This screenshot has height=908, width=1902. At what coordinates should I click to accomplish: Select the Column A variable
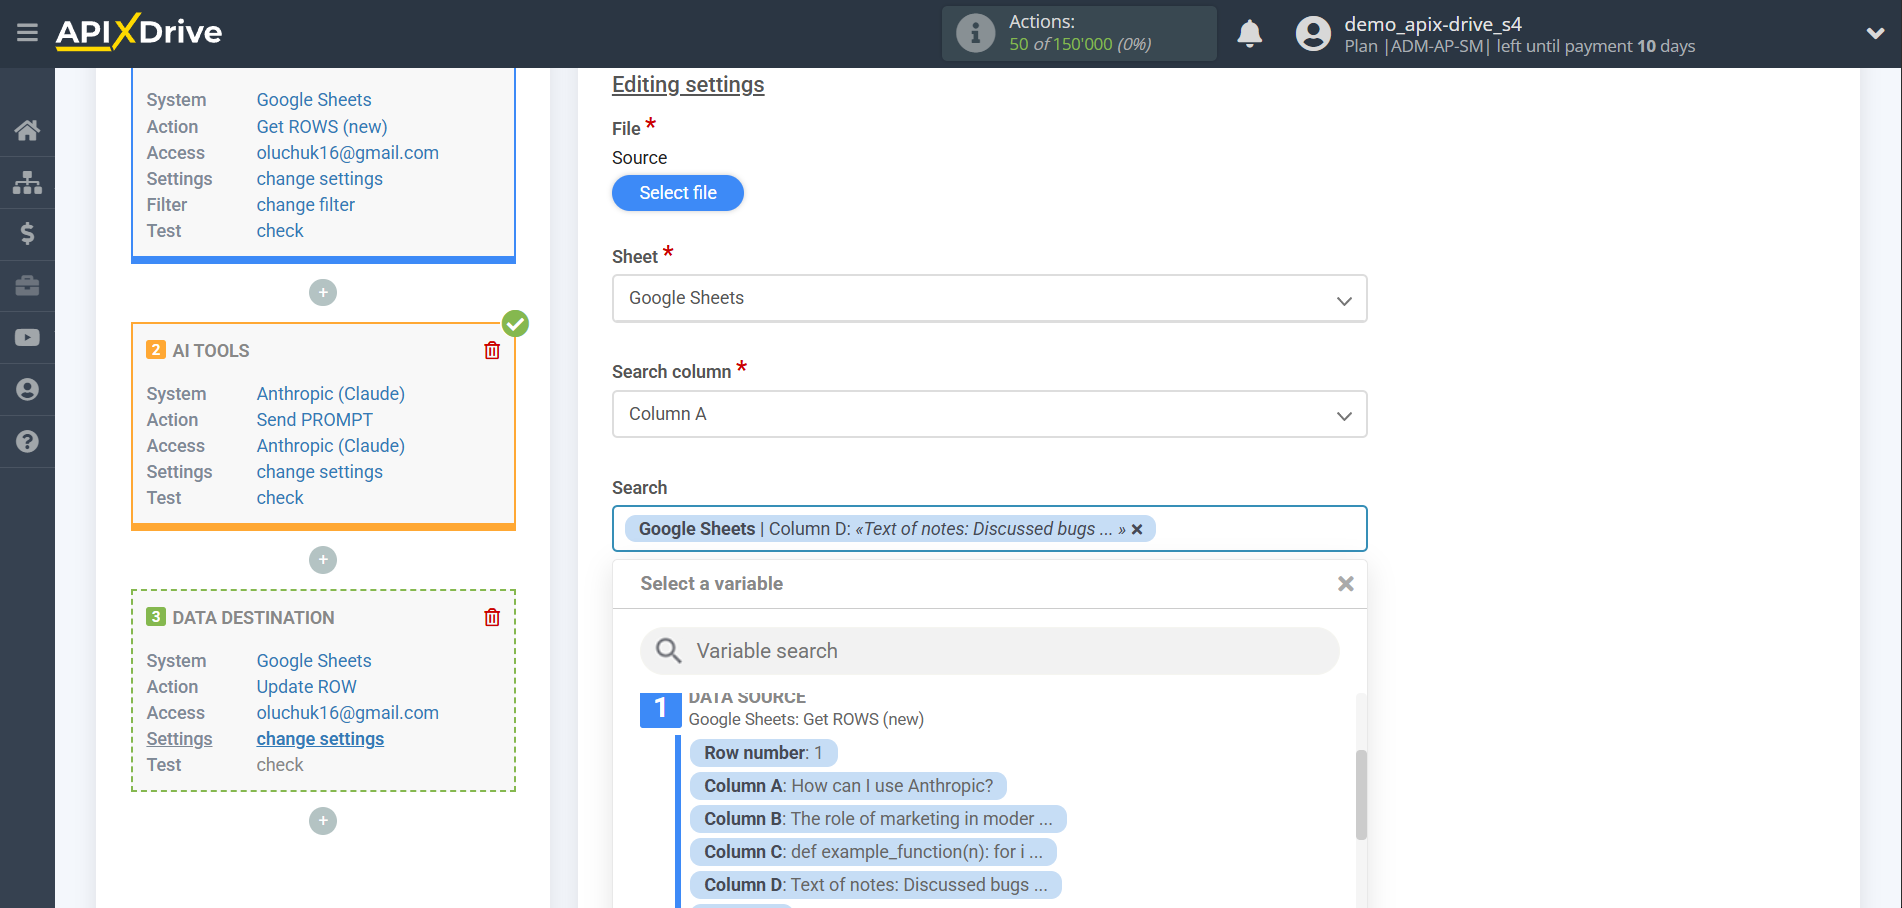(848, 786)
